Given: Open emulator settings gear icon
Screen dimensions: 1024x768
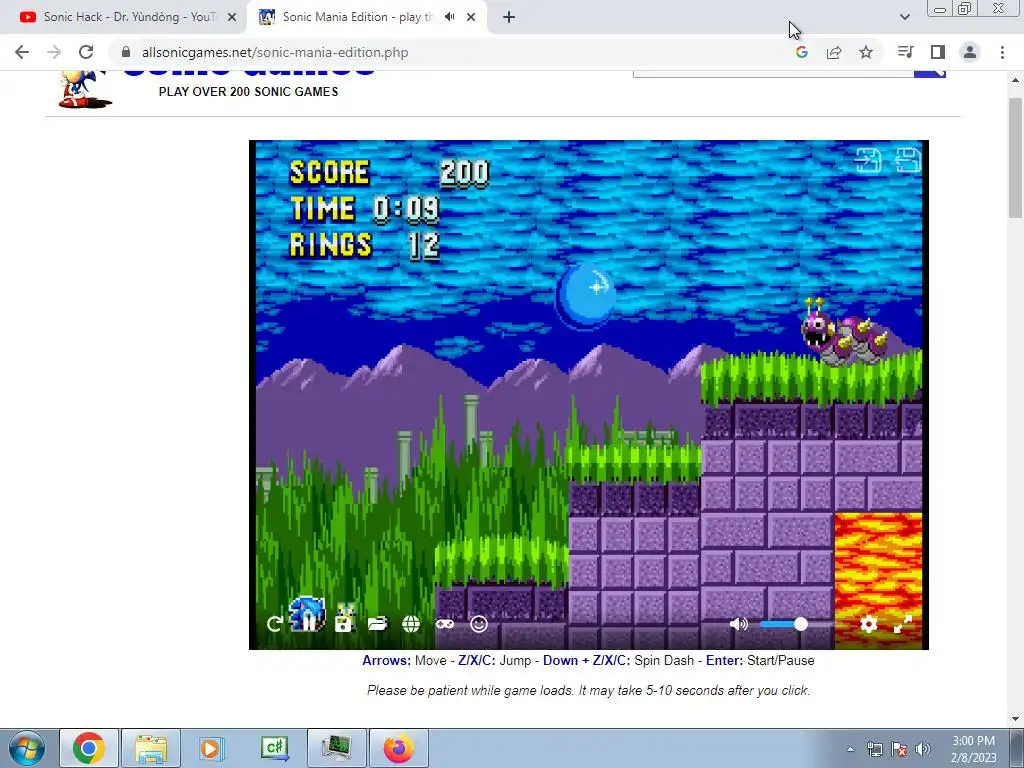Looking at the screenshot, I should click(x=869, y=624).
